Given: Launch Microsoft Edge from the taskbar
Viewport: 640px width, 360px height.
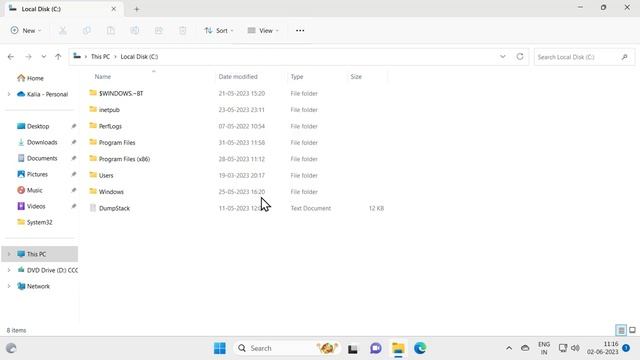Looking at the screenshot, I should tap(420, 348).
